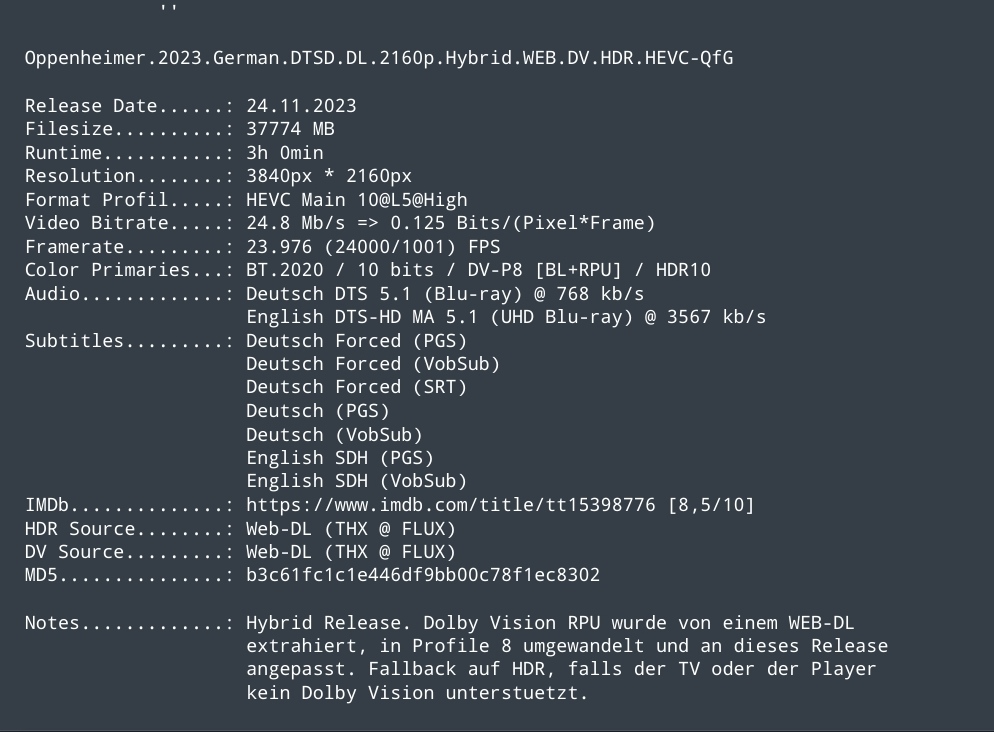Click the Runtime value 3h 0min

pos(285,153)
